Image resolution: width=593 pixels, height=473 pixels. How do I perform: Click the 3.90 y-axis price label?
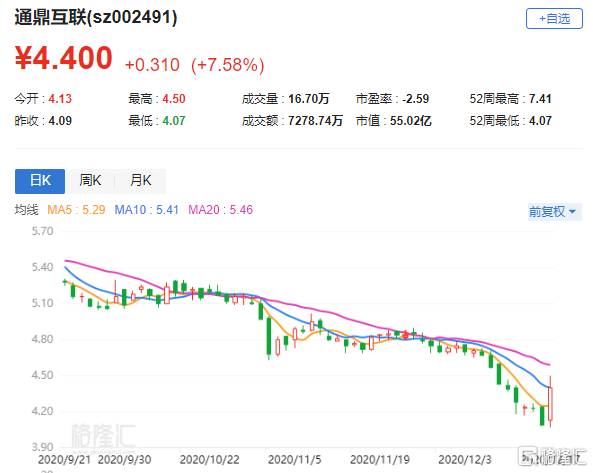(42, 447)
